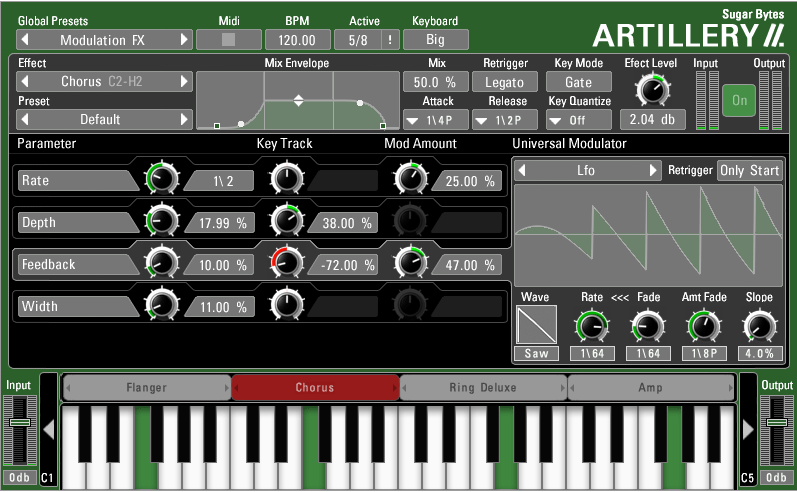Click the <<< link between Rate and Fade
Viewport: 797px width, 492px height.
pyautogui.click(x=620, y=297)
